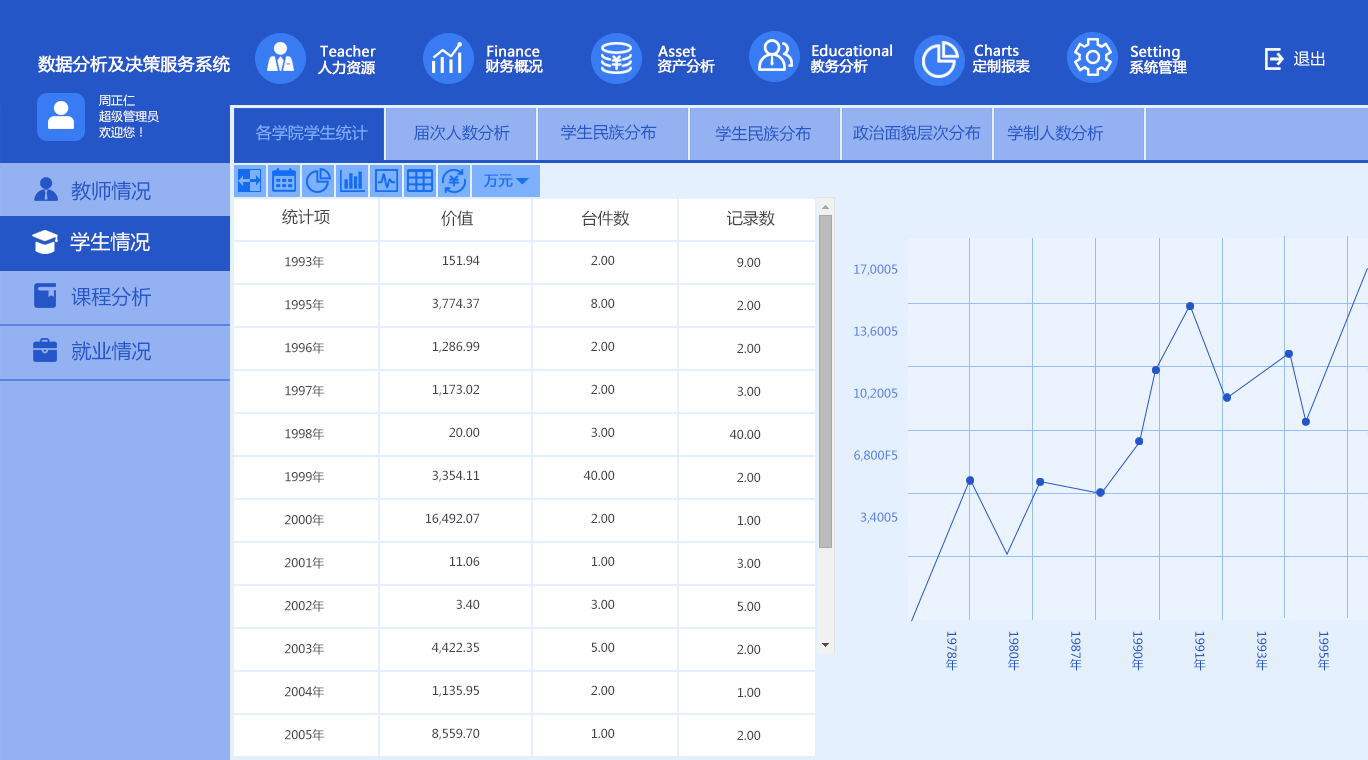1368x760 pixels.
Task: Switch to the 届次人数分析 tab
Action: tap(461, 134)
